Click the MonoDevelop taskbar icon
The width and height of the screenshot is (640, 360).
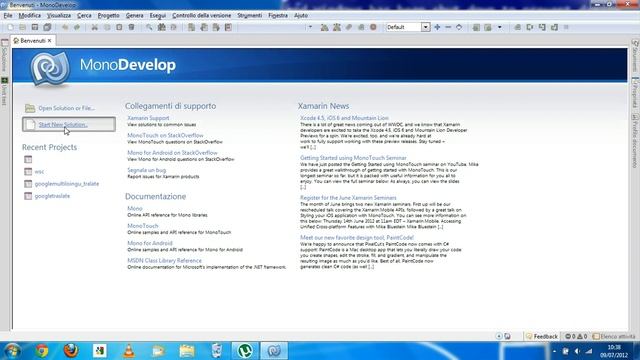[x=274, y=351]
